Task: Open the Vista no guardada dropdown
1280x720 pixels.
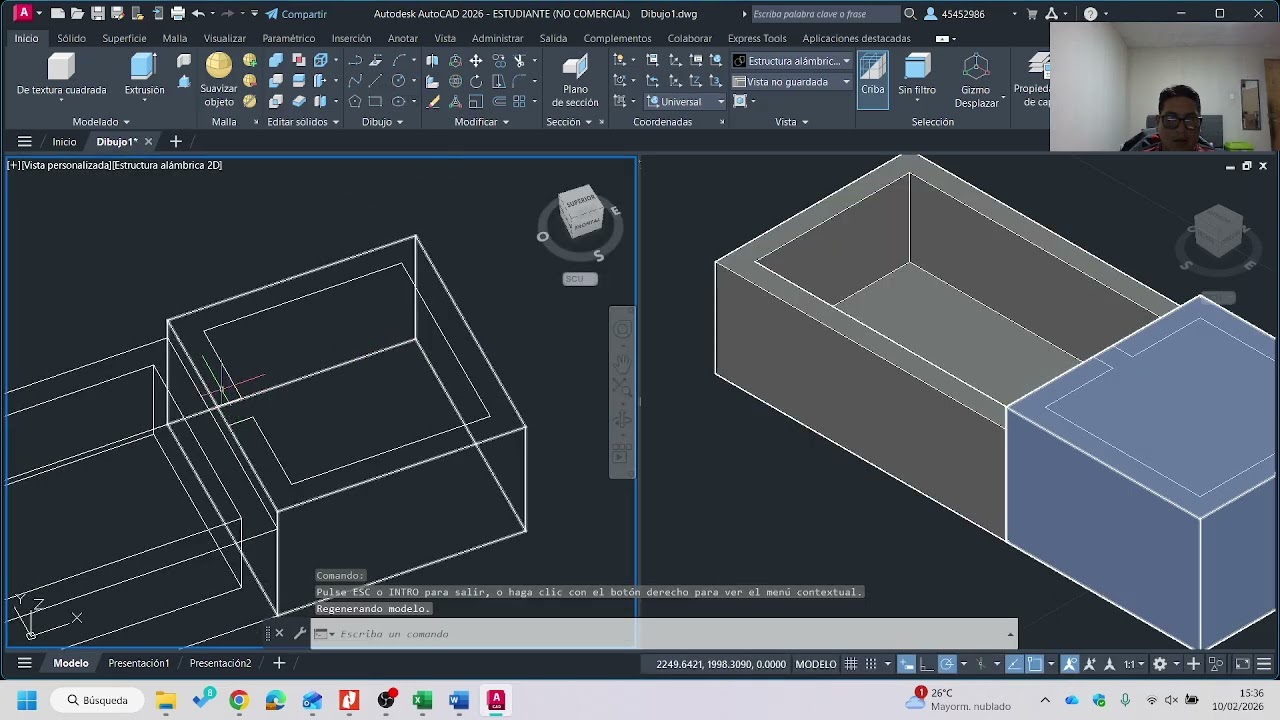Action: click(x=792, y=81)
